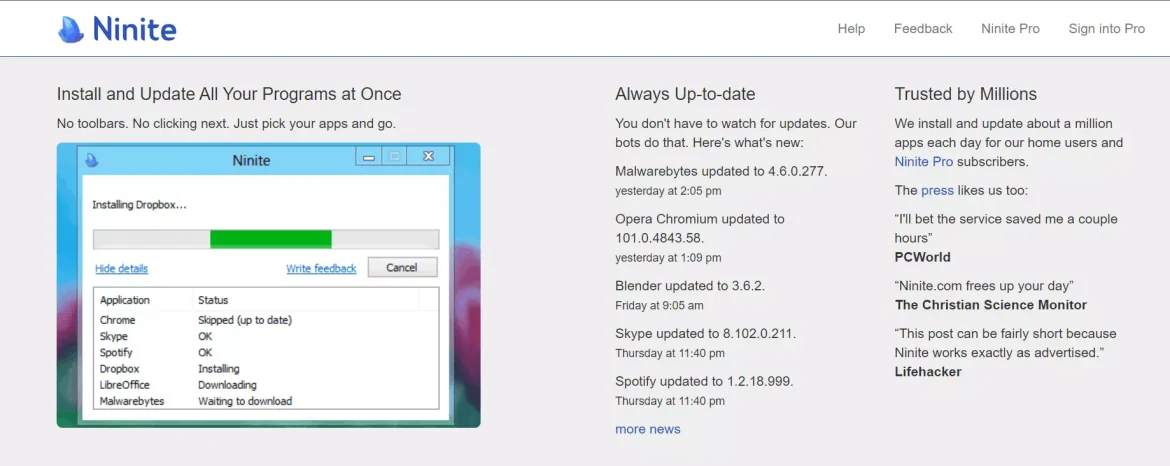Click the Lifehacker attribution text
This screenshot has width=1170, height=466.
coord(927,371)
